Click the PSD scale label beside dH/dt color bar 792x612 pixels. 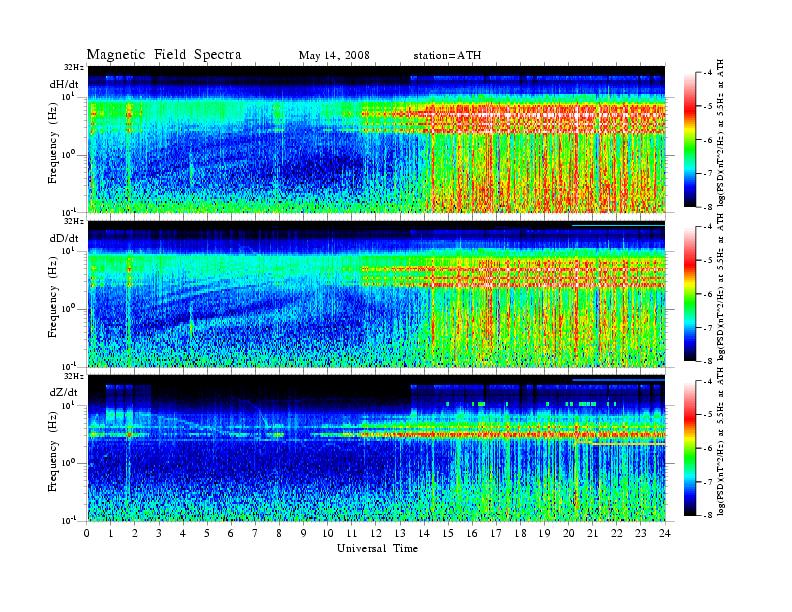coord(721,133)
